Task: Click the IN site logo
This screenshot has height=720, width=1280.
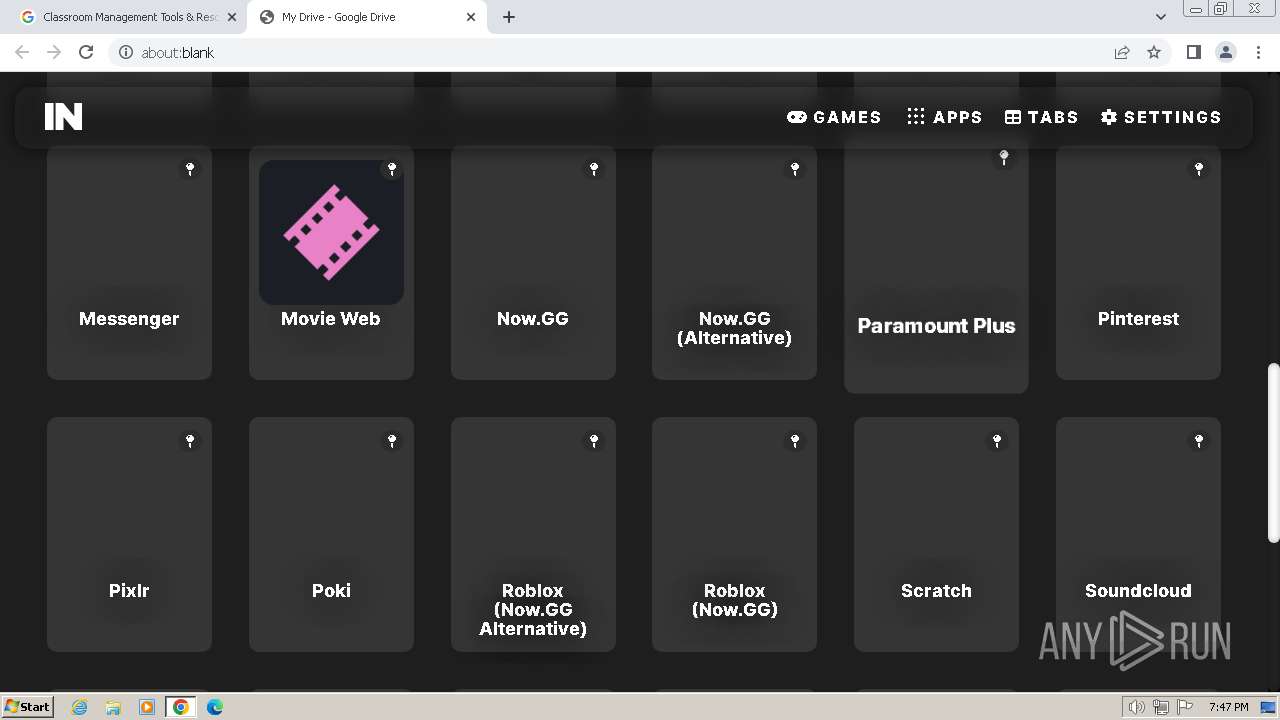Action: tap(63, 117)
